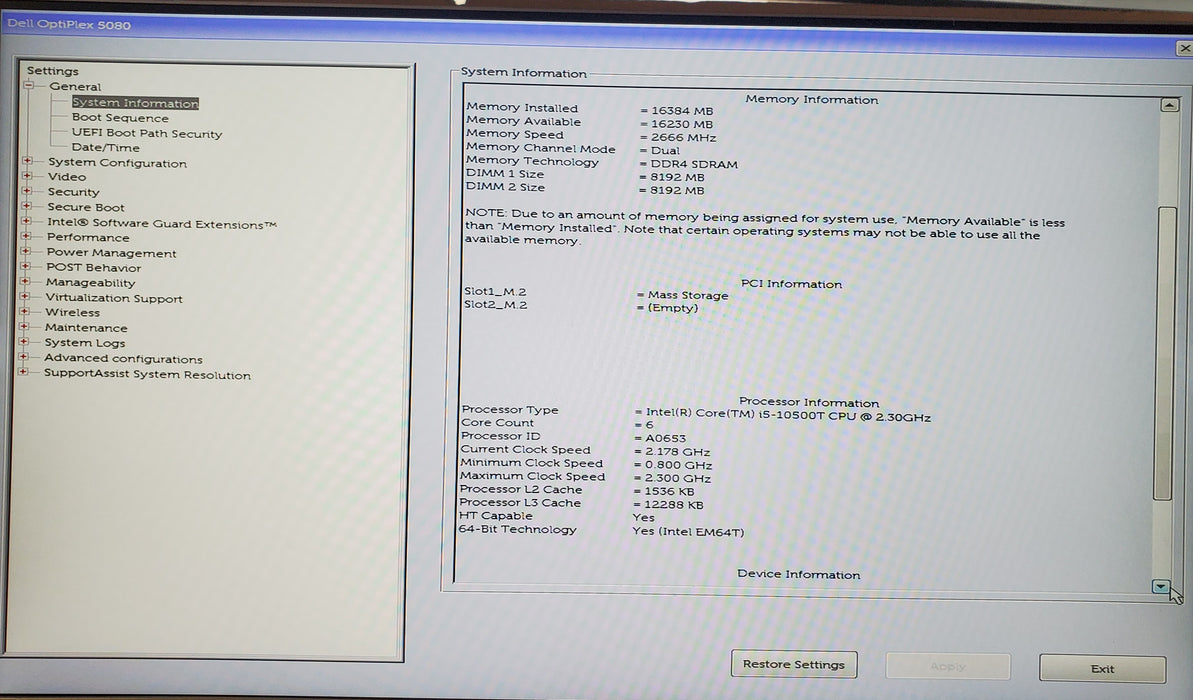Expand the Performance node
The image size is (1193, 700).
pos(26,236)
